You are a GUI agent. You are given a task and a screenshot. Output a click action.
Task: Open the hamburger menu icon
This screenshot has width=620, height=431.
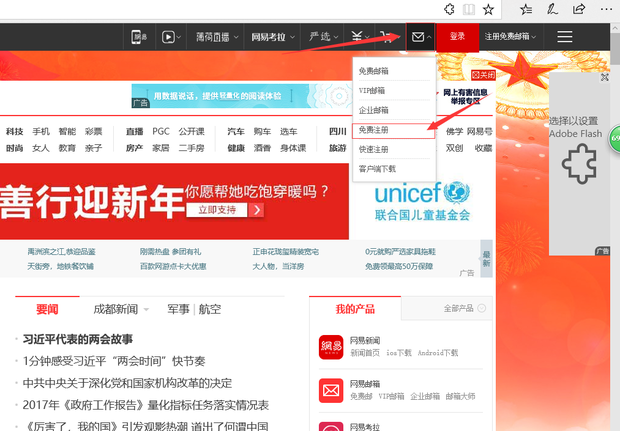(x=565, y=37)
